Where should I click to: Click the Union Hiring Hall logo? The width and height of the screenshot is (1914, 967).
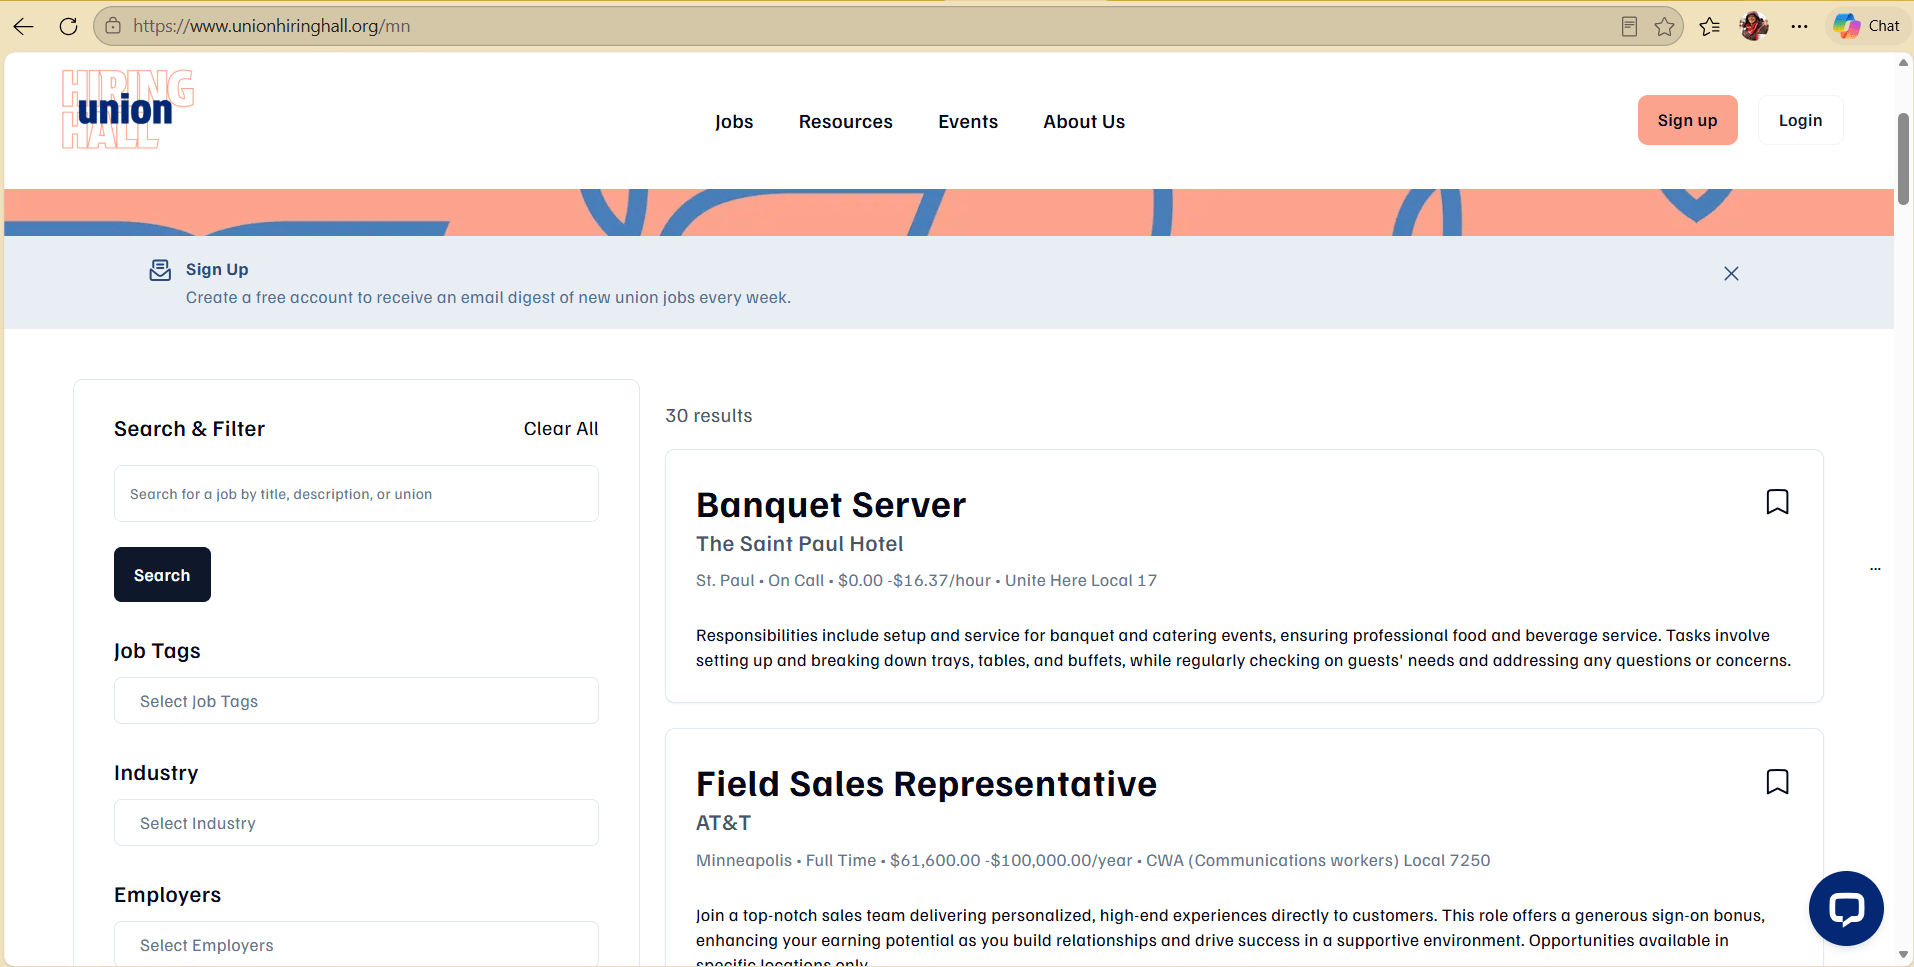click(128, 109)
